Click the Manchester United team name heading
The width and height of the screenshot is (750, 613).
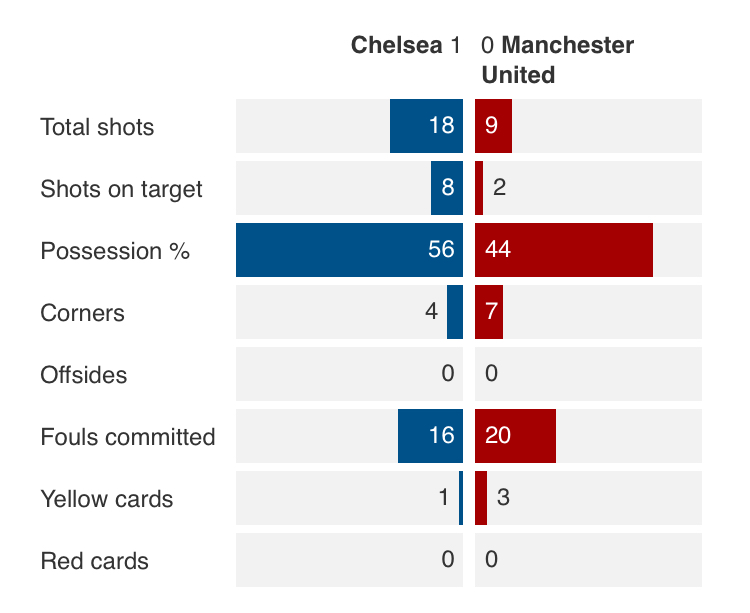[x=558, y=60]
